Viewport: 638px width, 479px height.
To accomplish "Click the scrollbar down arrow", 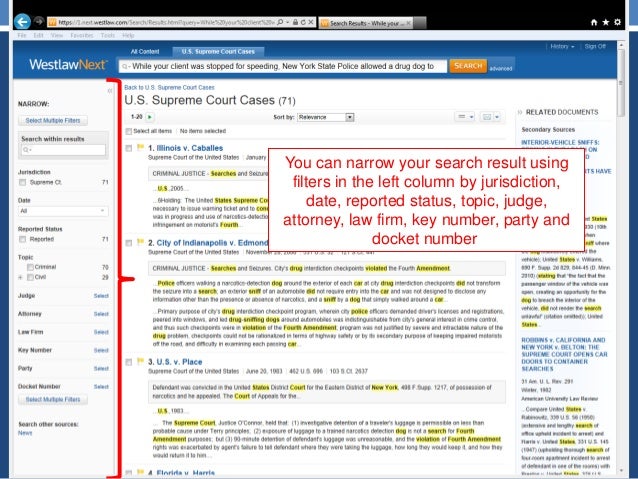I will coord(621,471).
